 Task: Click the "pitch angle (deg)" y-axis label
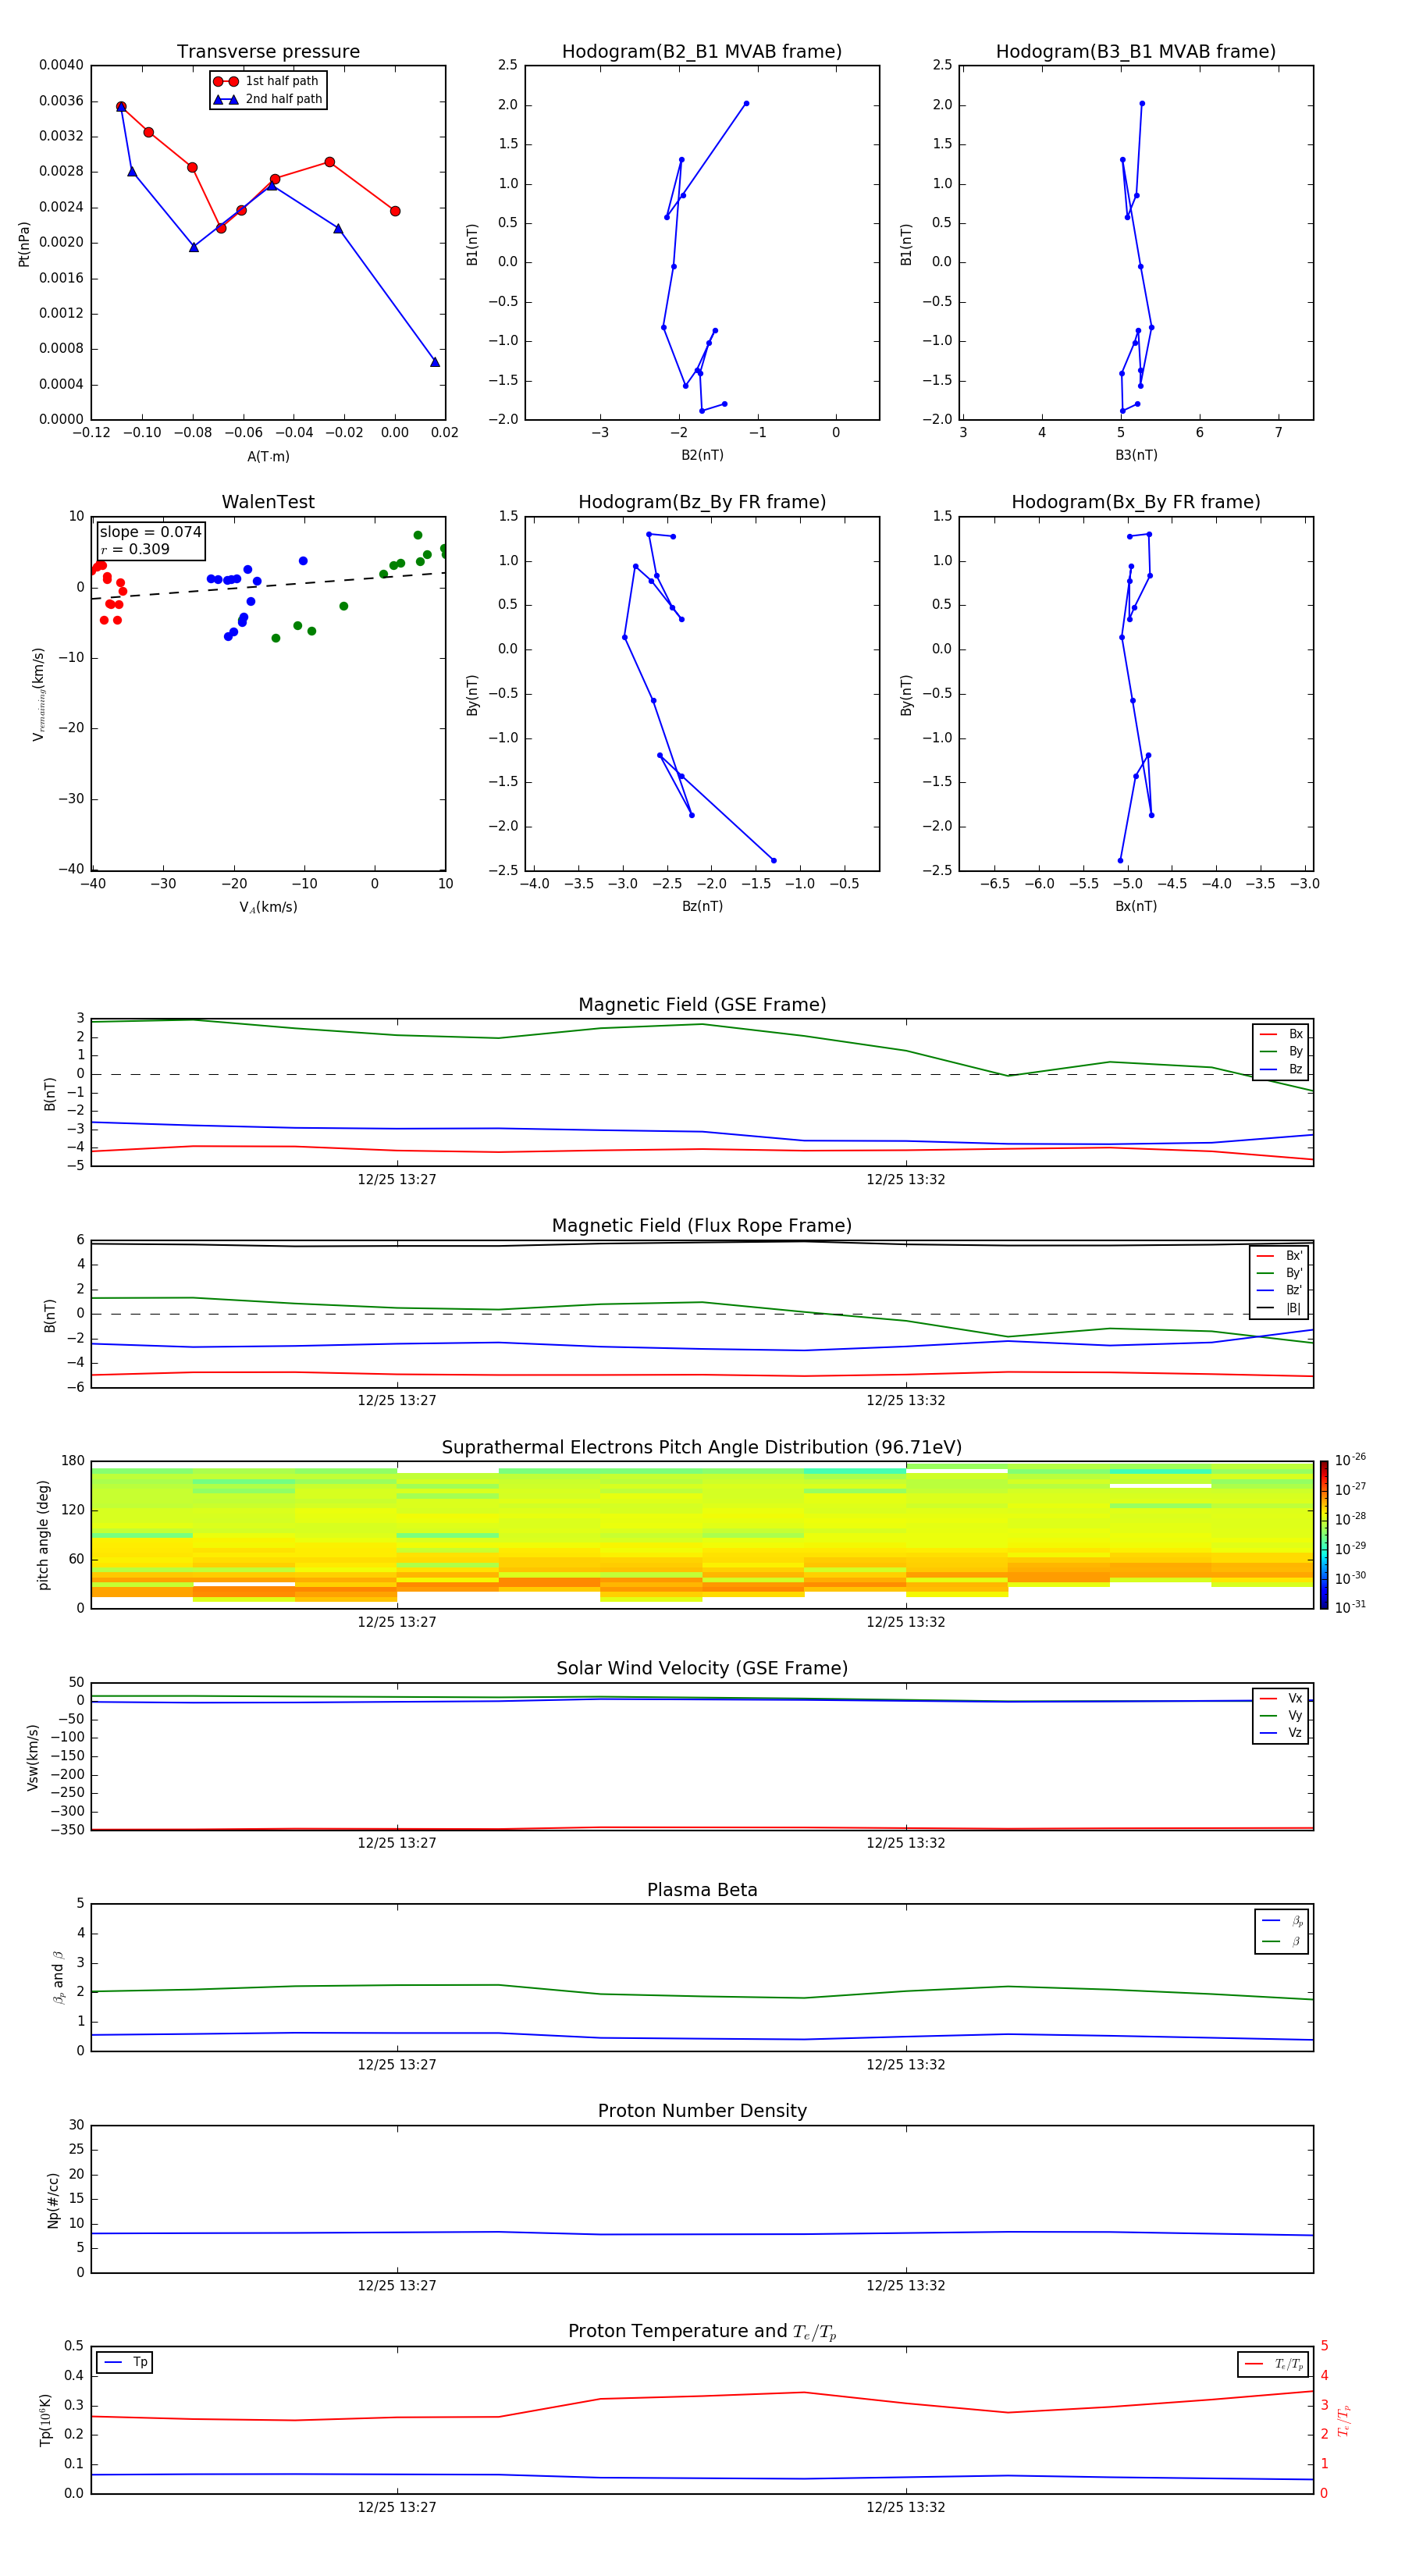tap(43, 1535)
